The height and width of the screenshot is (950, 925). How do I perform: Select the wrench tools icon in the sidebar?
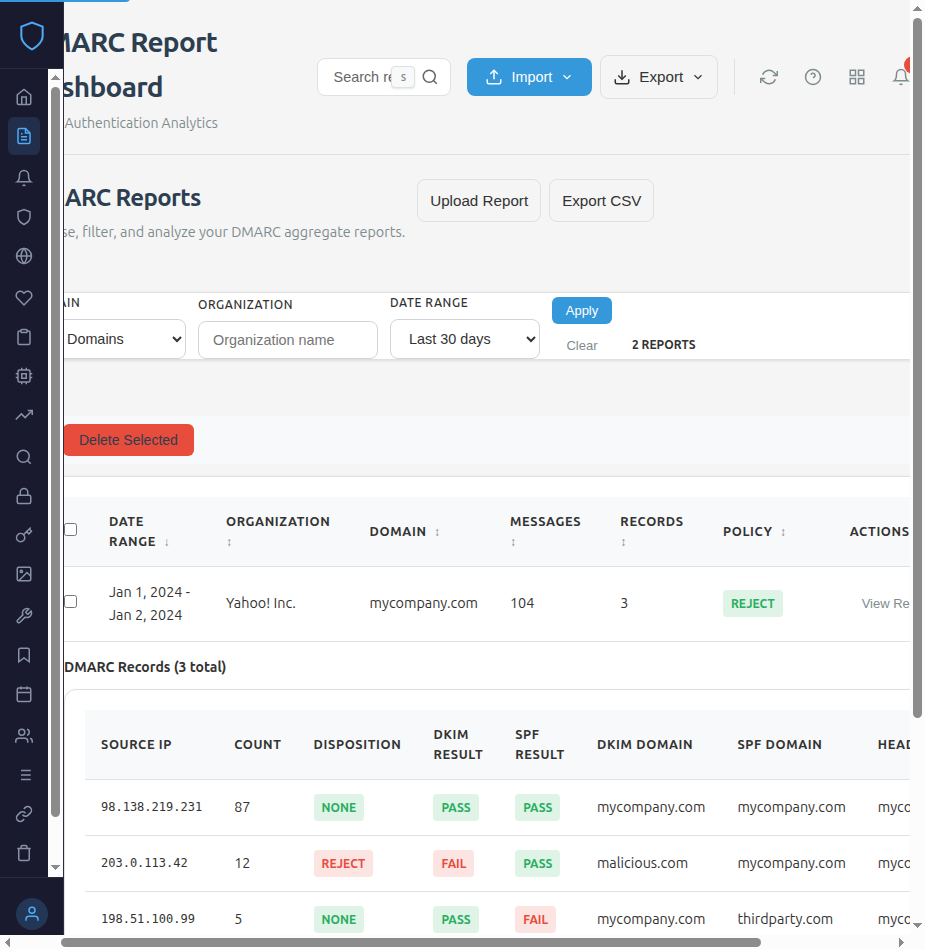23,614
